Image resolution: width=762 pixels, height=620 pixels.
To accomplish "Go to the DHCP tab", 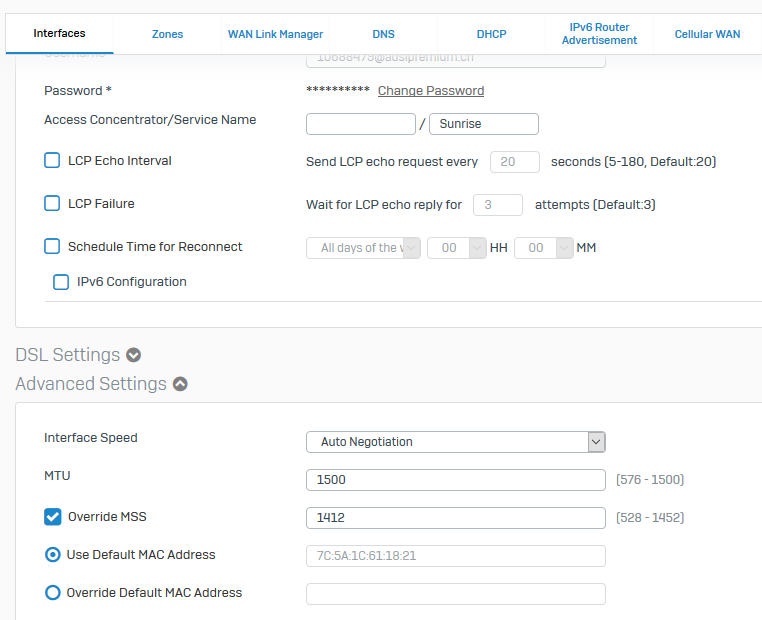I will coord(491,34).
